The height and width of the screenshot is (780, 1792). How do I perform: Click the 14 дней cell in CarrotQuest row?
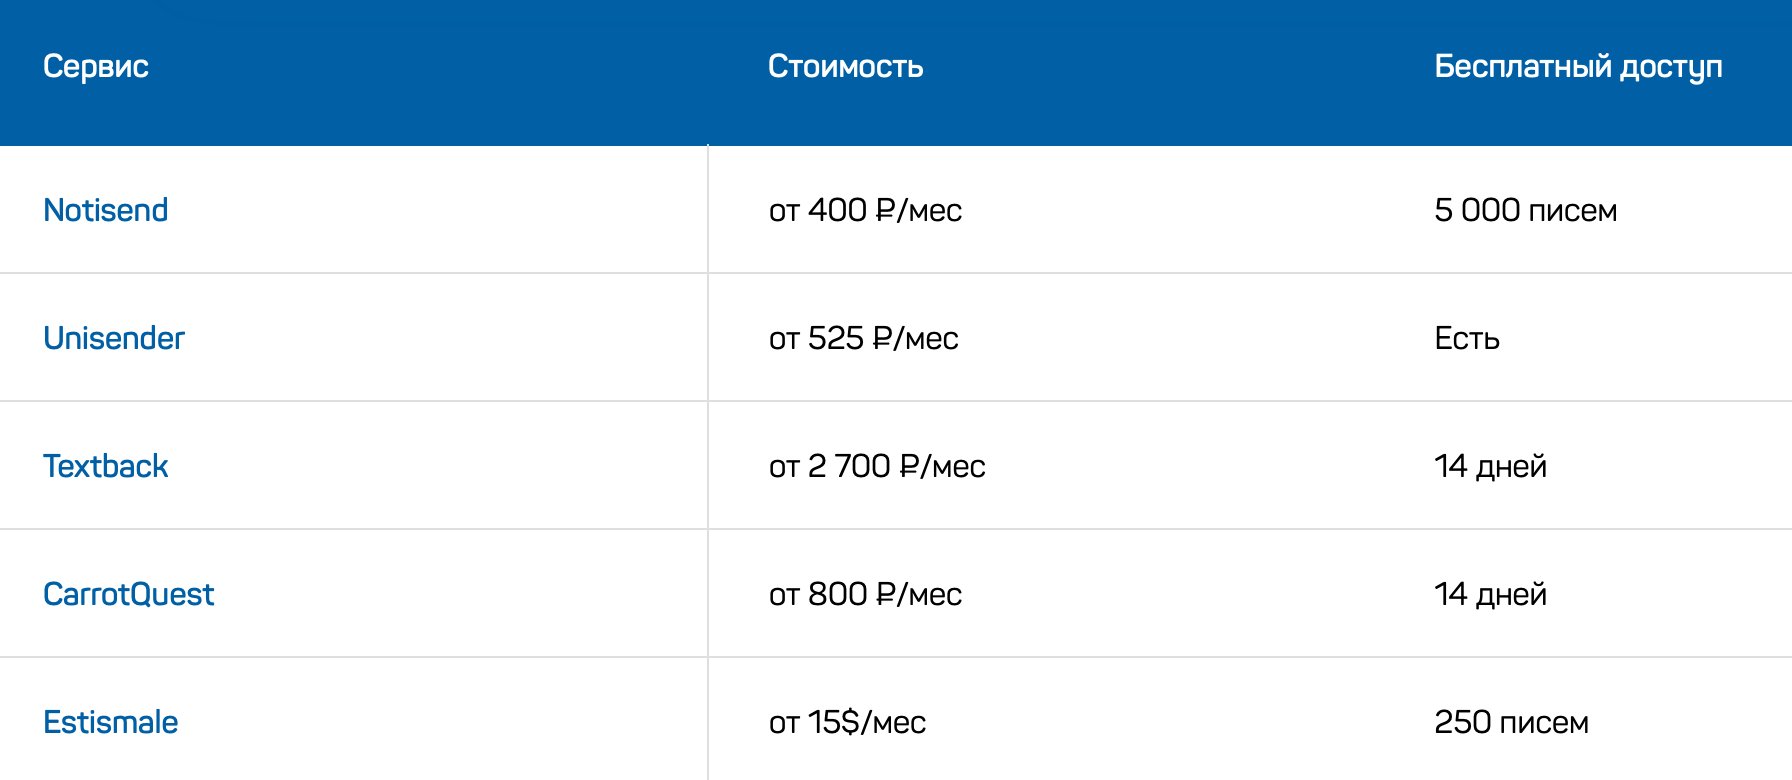[x=1490, y=594]
